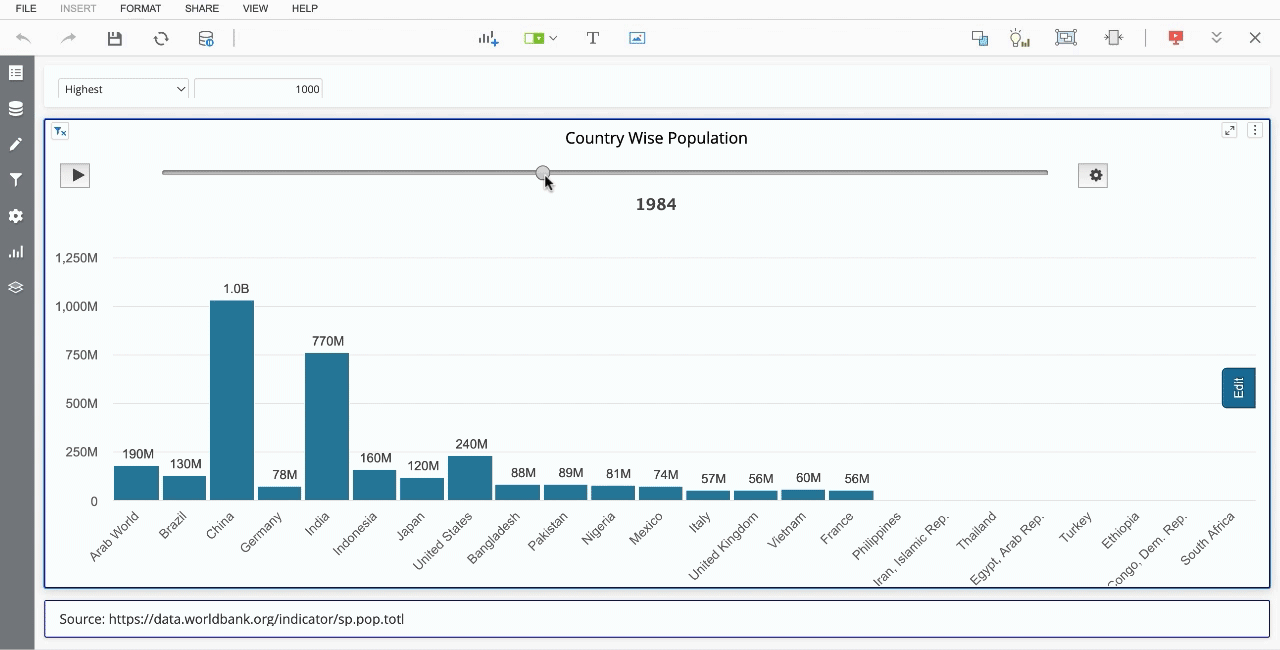Click the Edit button on the chart
The image size is (1280, 650).
pyautogui.click(x=1238, y=388)
